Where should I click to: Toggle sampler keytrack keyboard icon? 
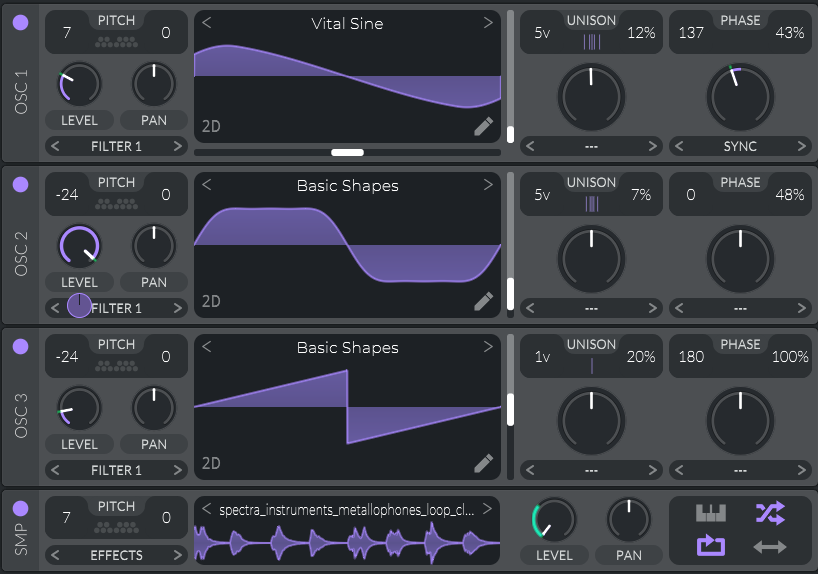tap(711, 513)
